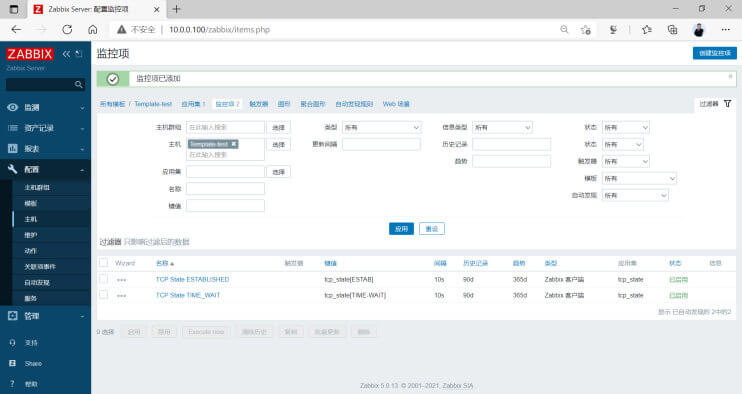Click the blue Apply filter button
Screen dimensions: 742x394
[401, 229]
